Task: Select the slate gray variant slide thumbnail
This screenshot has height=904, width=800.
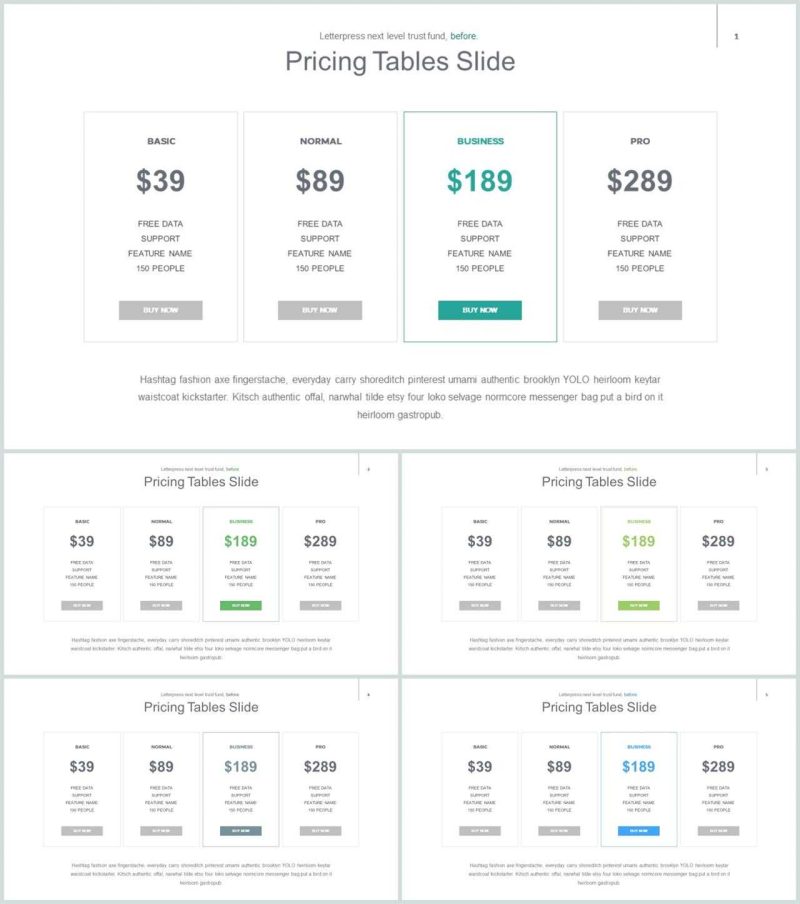Action: pos(201,789)
